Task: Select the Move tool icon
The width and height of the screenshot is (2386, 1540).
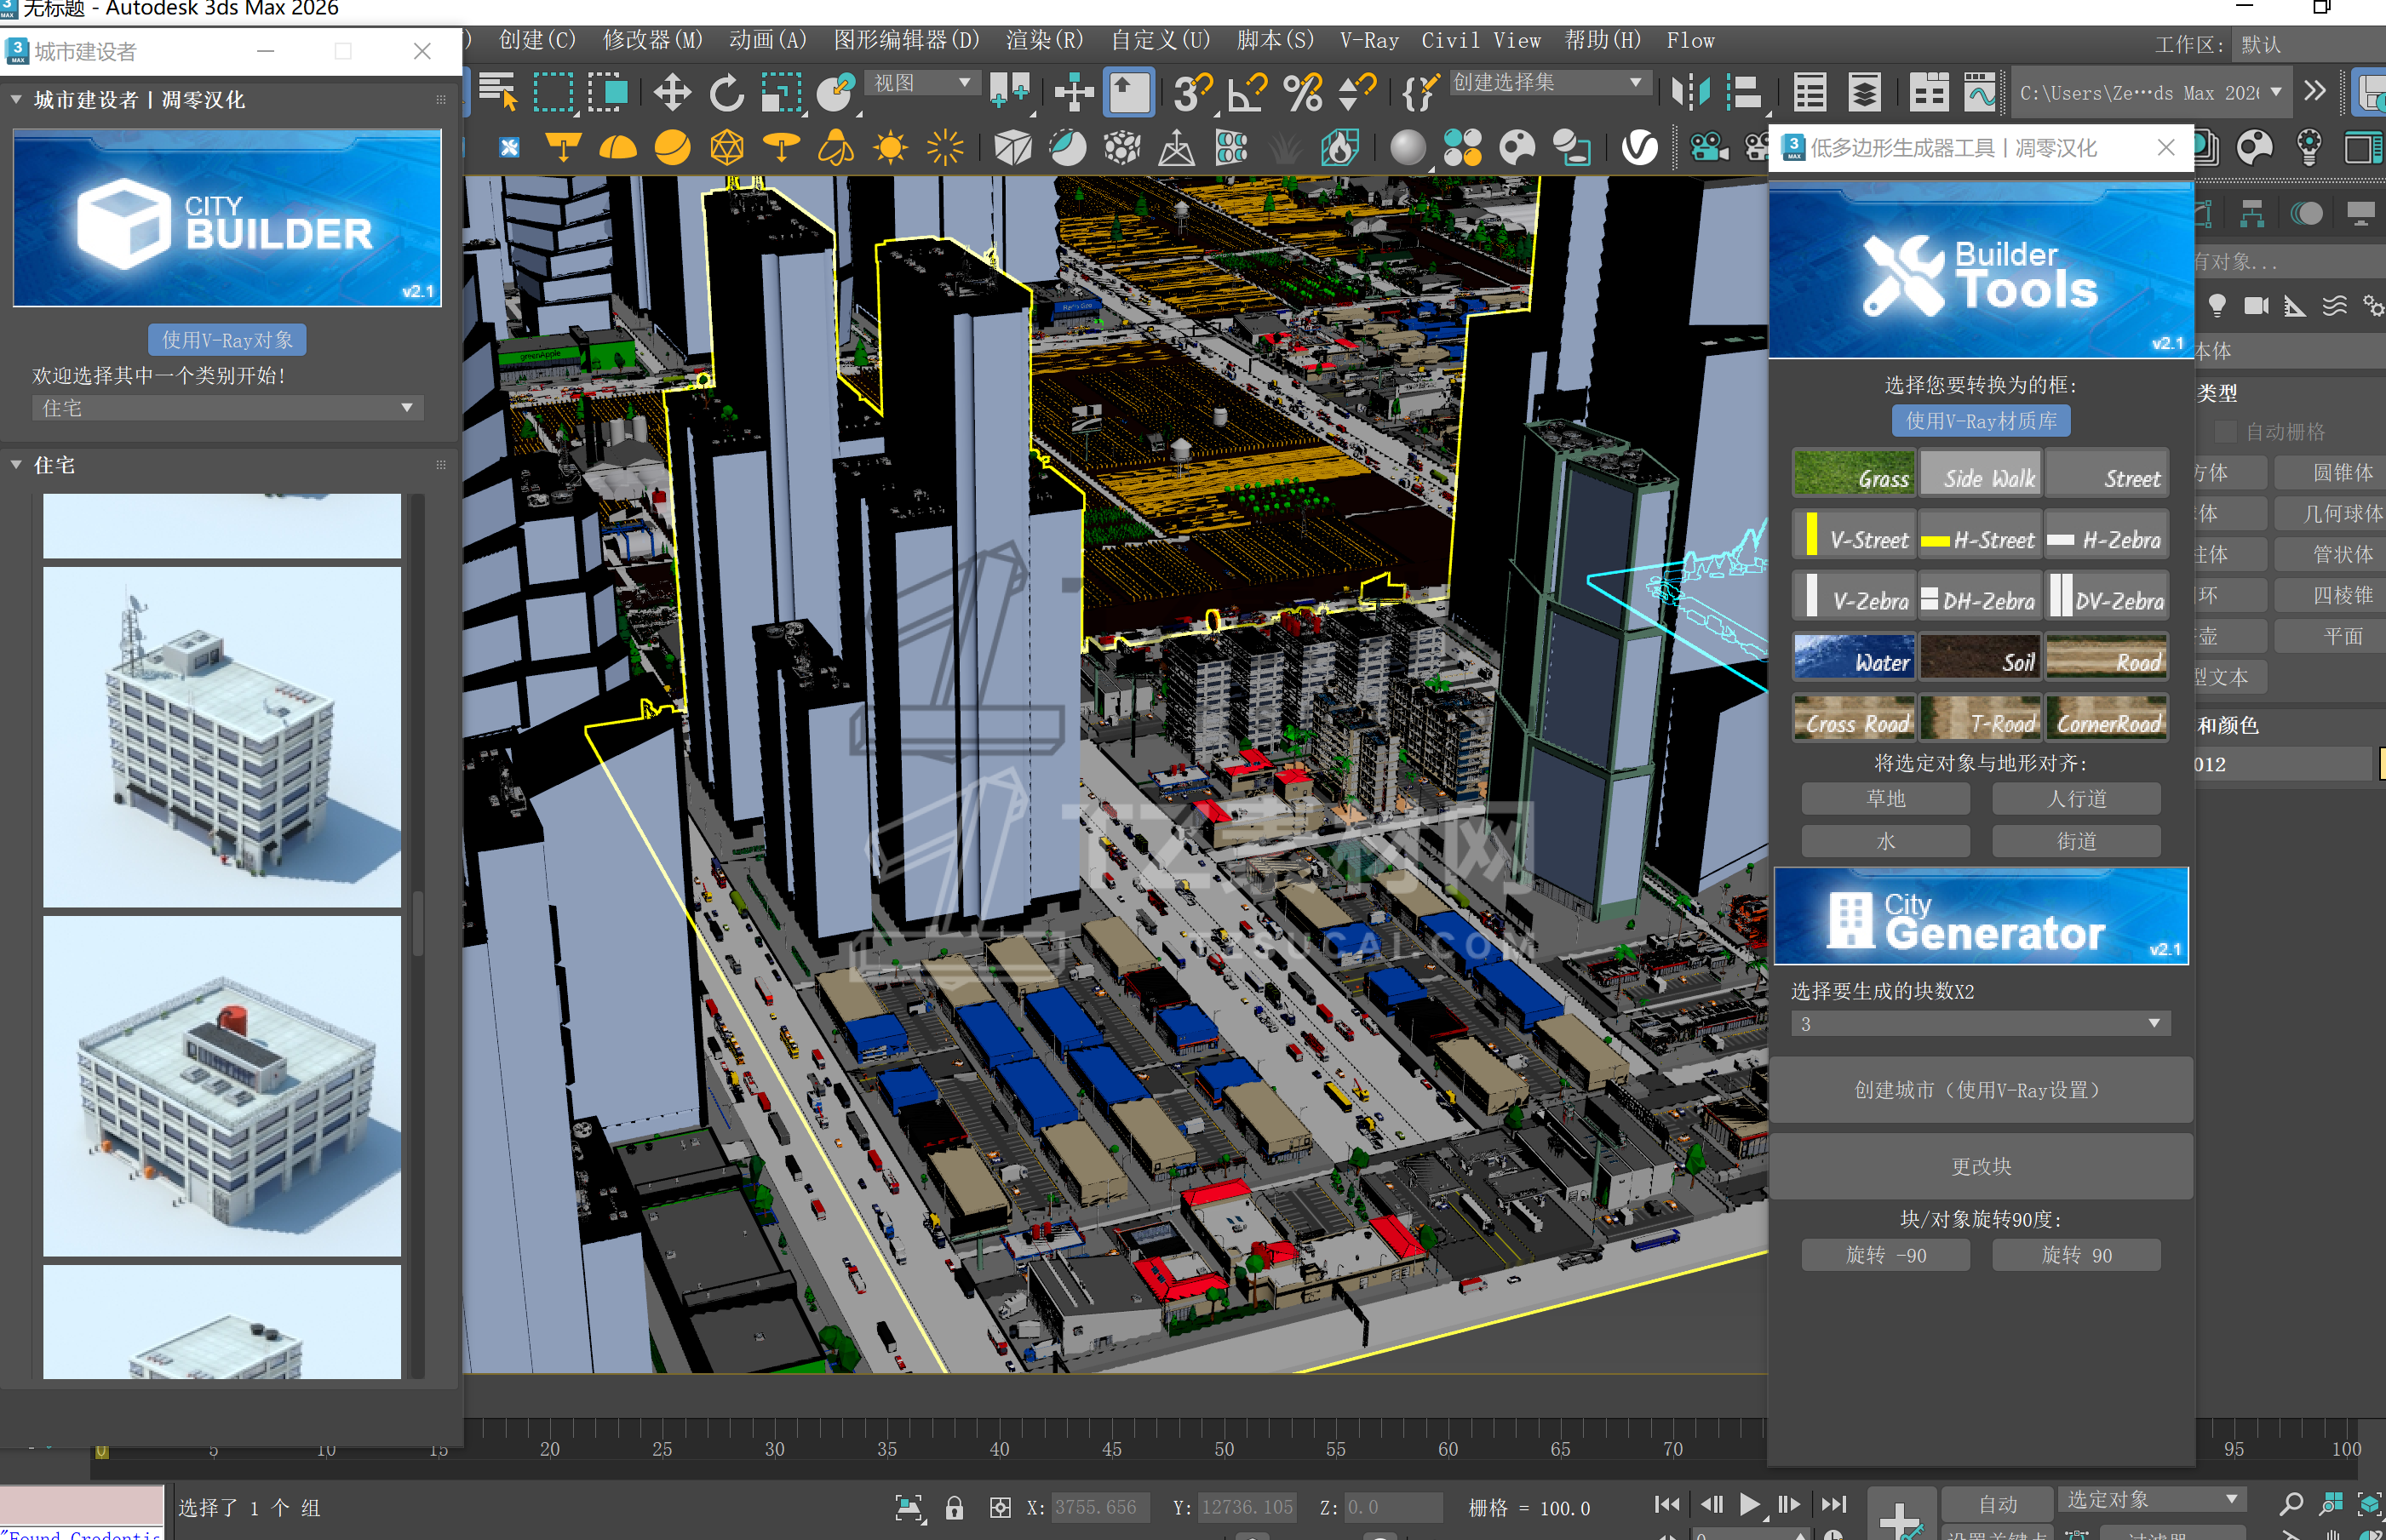Action: click(x=672, y=93)
